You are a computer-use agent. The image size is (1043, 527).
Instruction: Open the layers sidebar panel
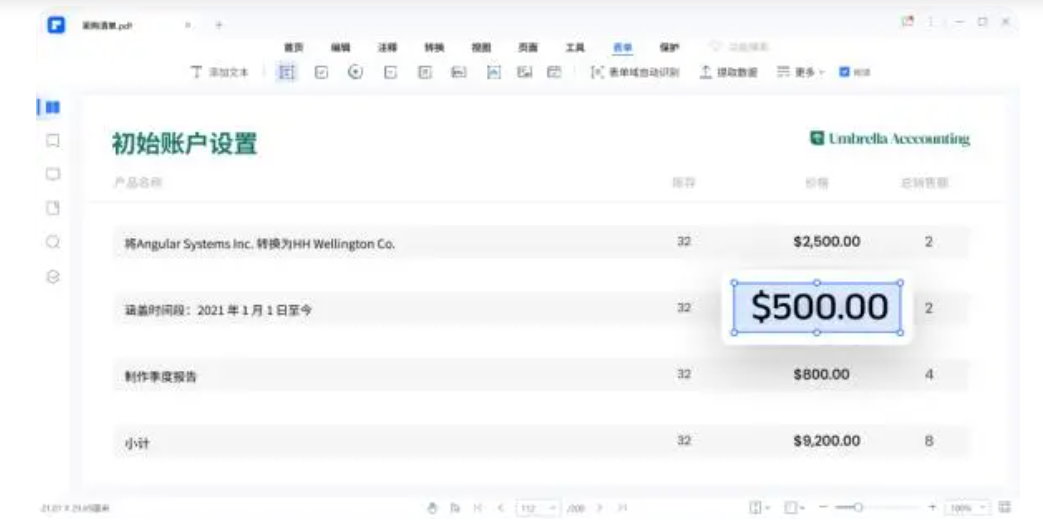(x=53, y=276)
